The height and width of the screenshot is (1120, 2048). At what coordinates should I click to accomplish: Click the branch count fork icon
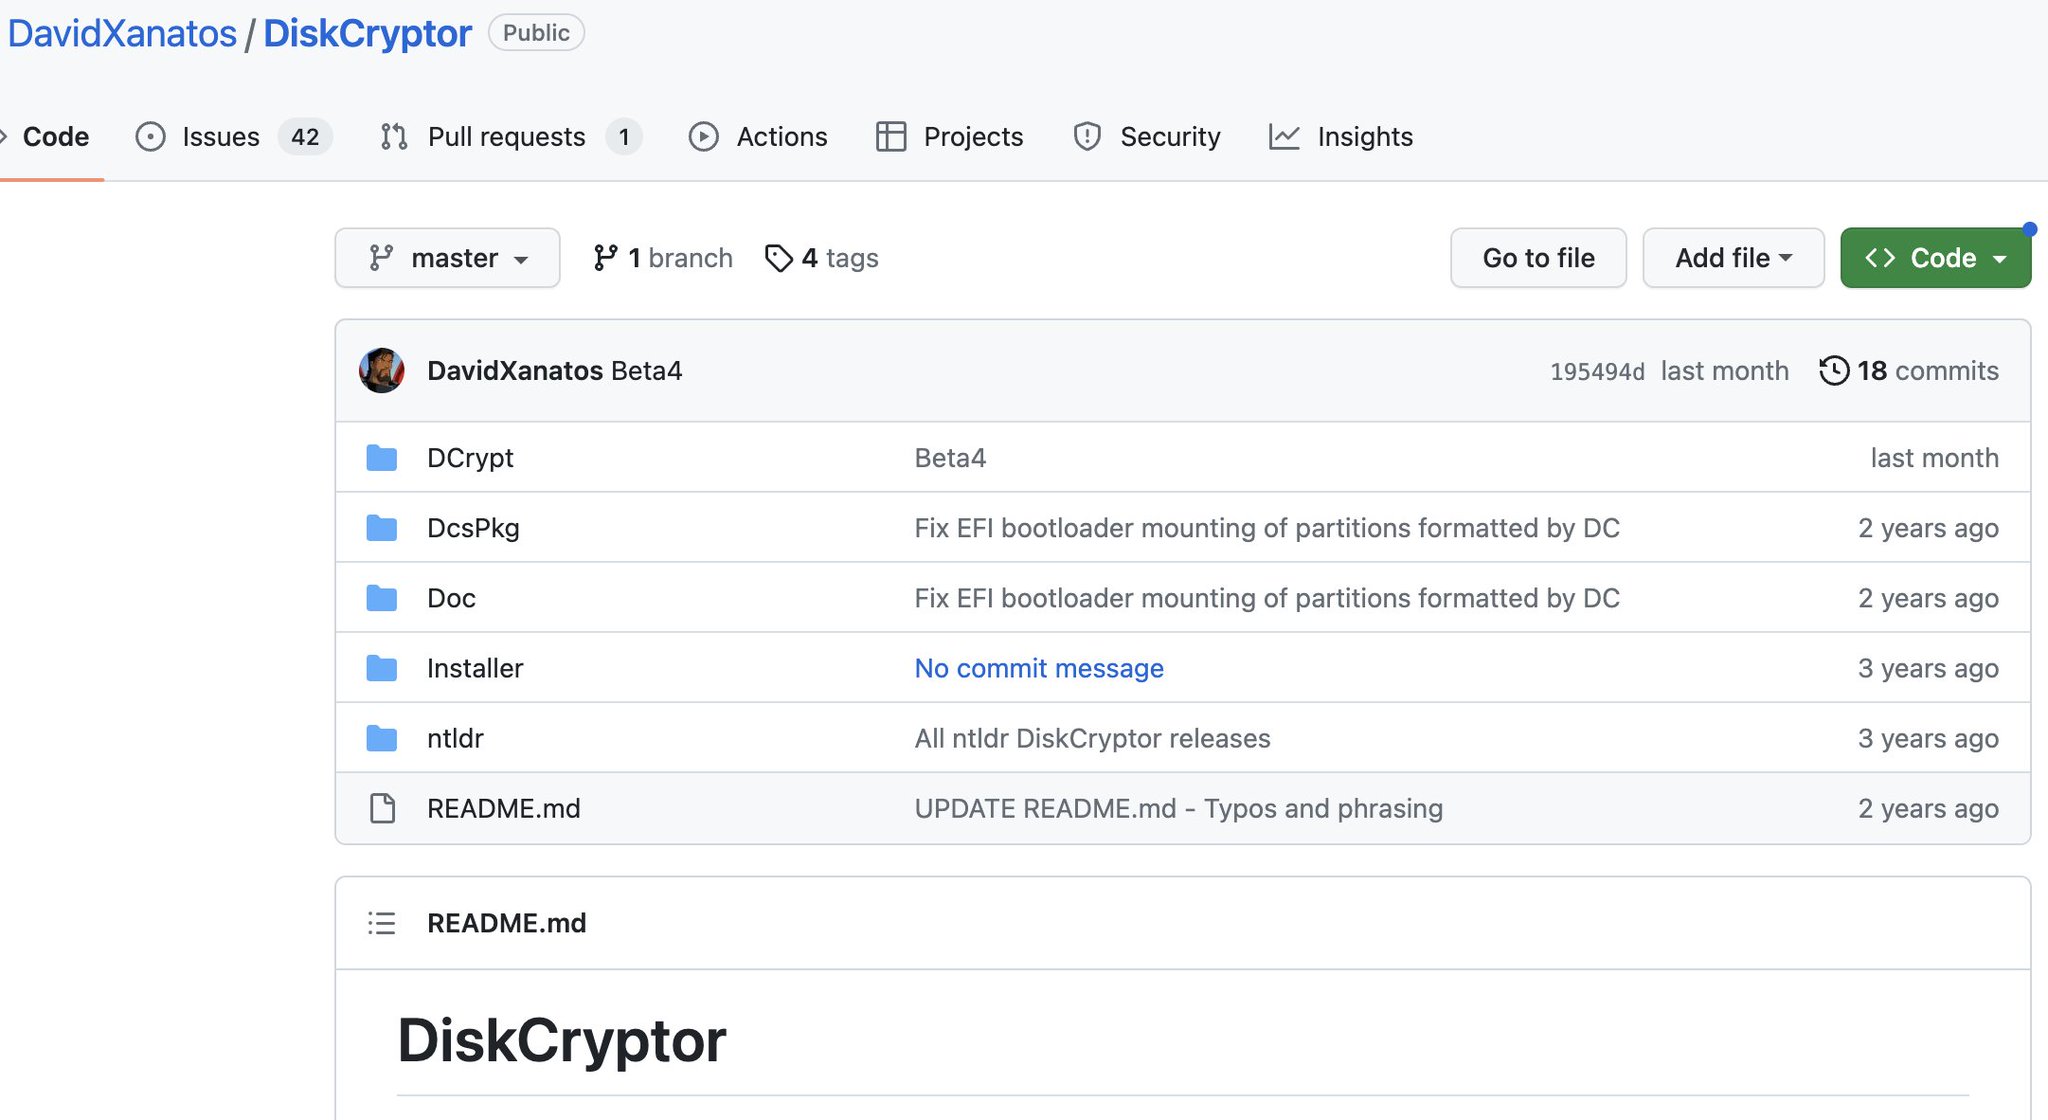tap(605, 258)
